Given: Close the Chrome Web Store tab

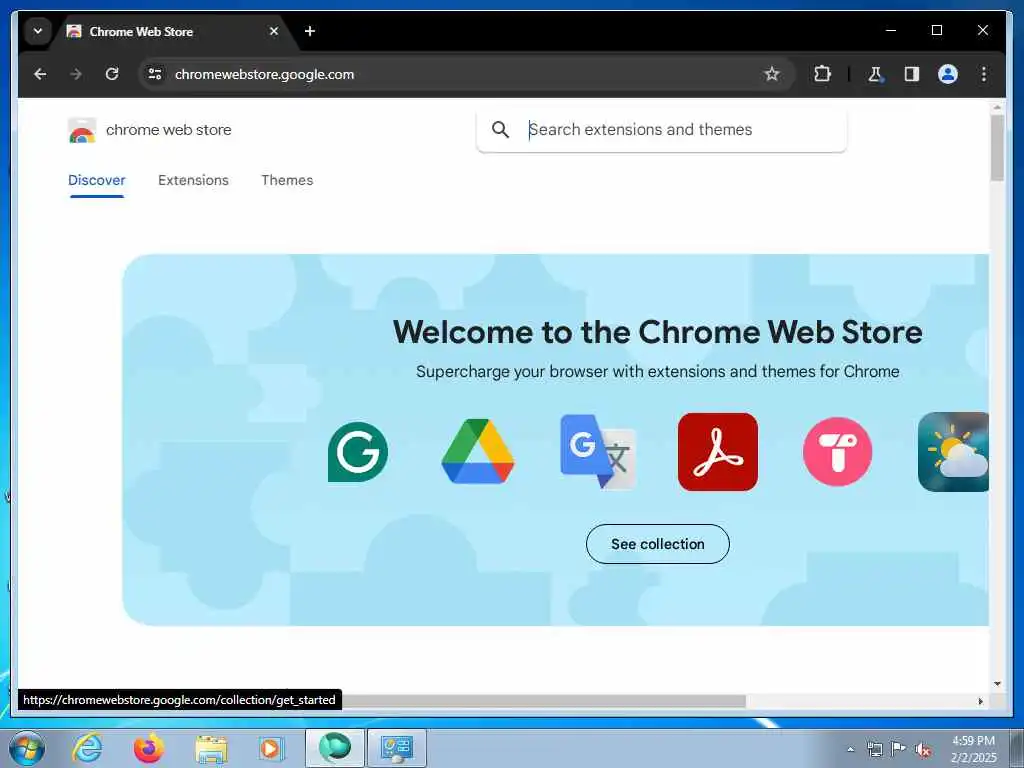Looking at the screenshot, I should (274, 31).
